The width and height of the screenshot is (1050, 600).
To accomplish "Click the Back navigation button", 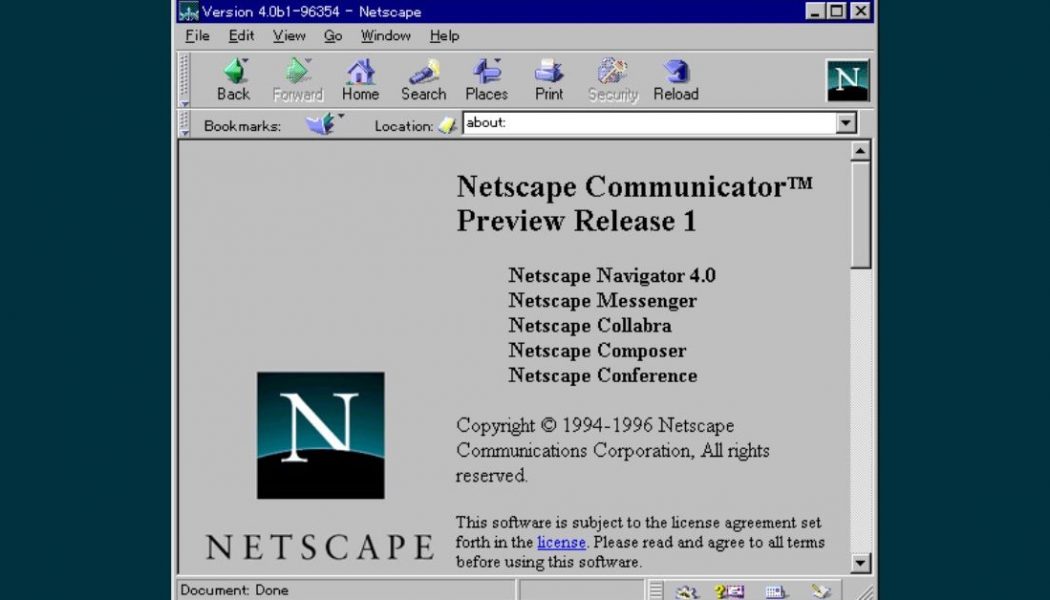I will (x=233, y=80).
